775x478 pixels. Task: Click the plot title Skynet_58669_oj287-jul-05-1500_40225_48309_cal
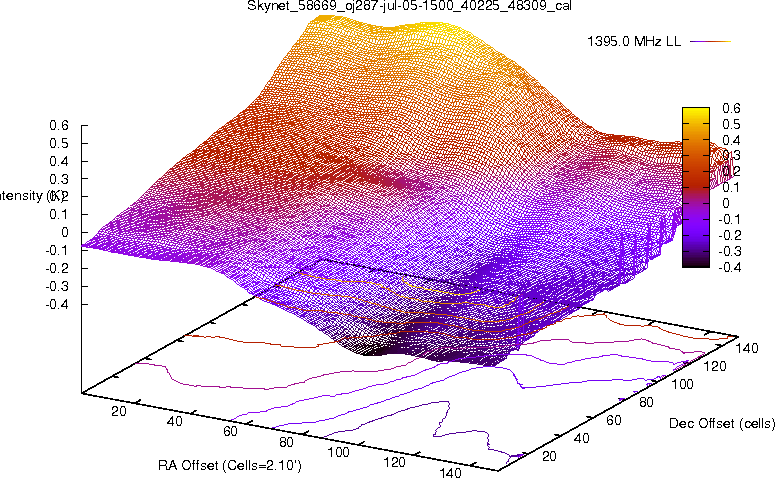409,6
